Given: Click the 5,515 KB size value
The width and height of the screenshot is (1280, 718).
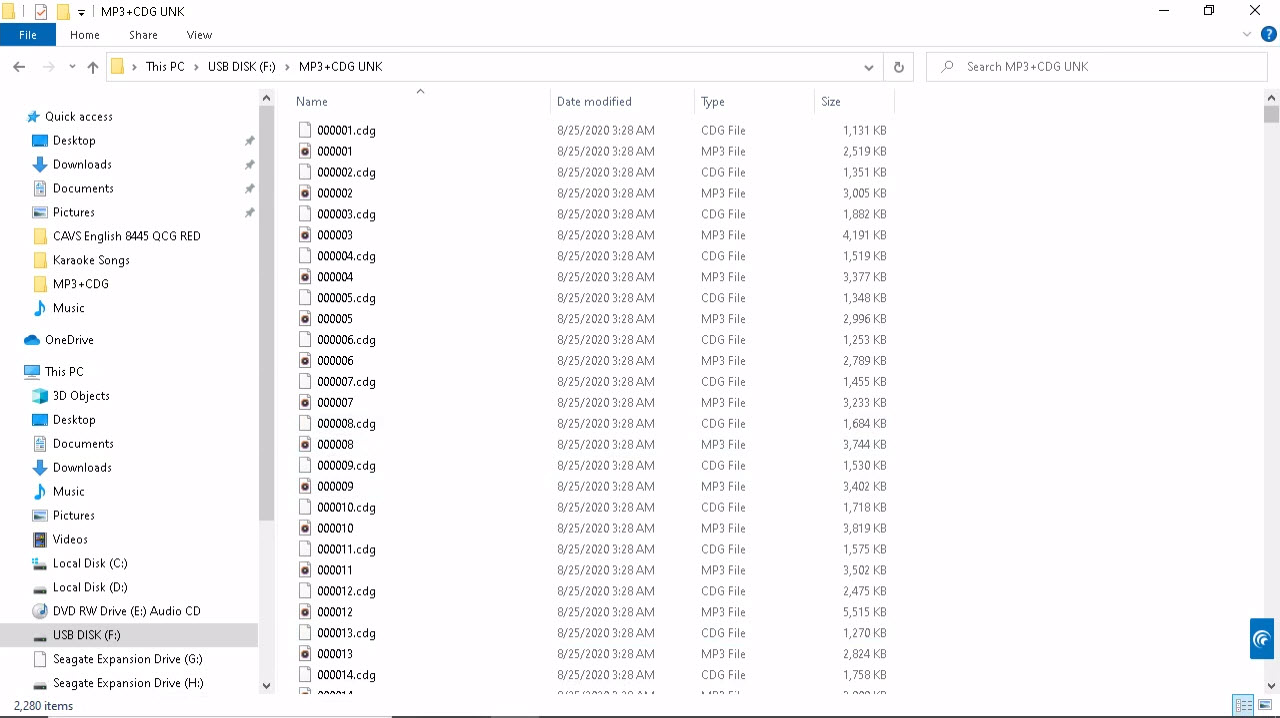Looking at the screenshot, I should [864, 612].
